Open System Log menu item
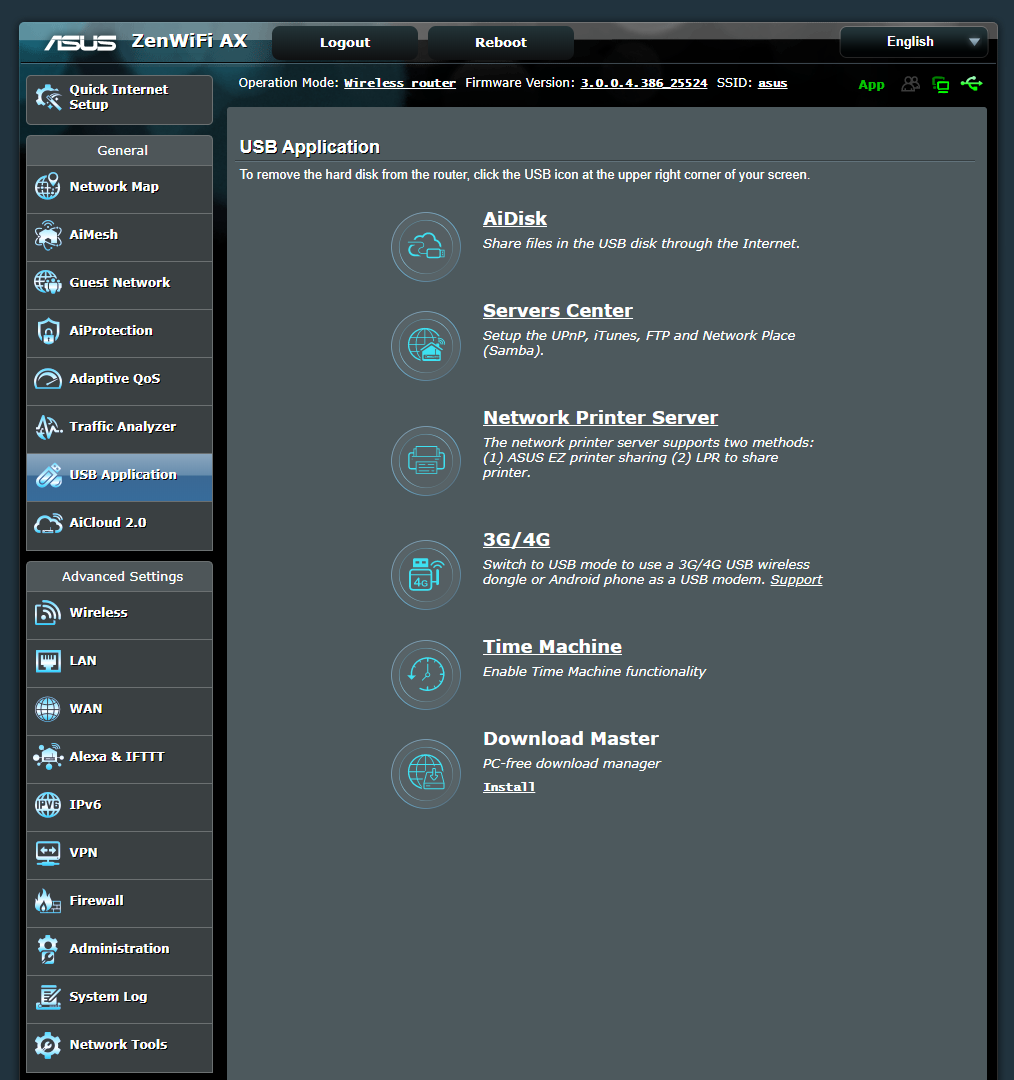The height and width of the screenshot is (1080, 1014). (x=119, y=997)
